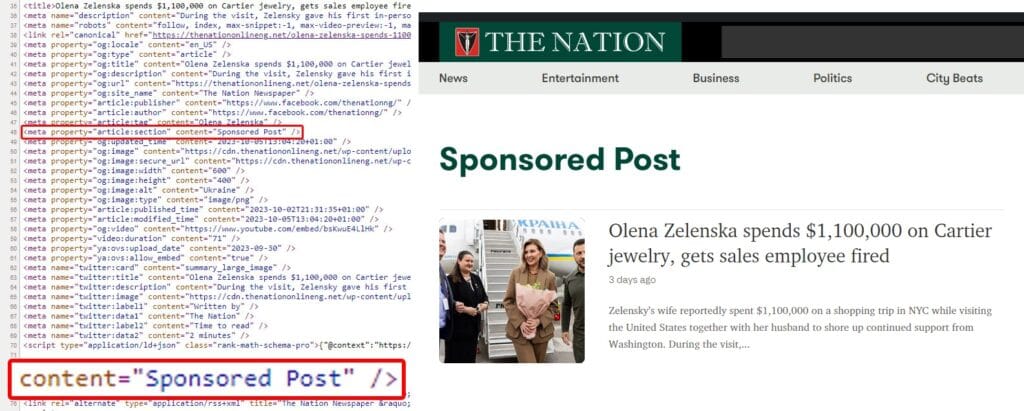Click The Nation logo emblem icon
1024x411 pixels.
coord(467,42)
